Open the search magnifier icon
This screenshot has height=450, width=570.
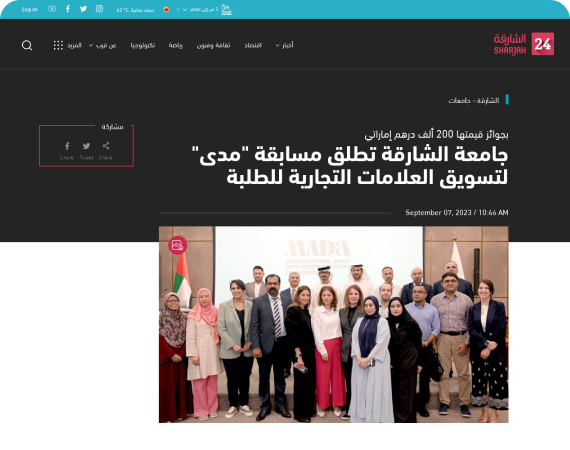(x=27, y=45)
